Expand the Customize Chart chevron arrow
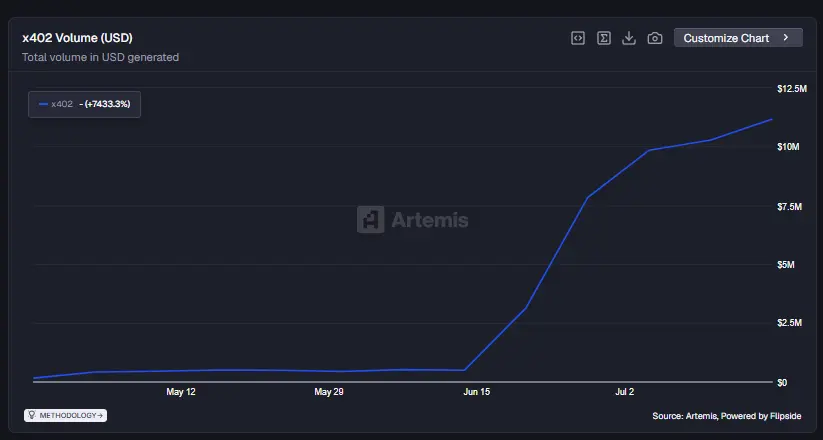This screenshot has width=823, height=440. point(786,38)
